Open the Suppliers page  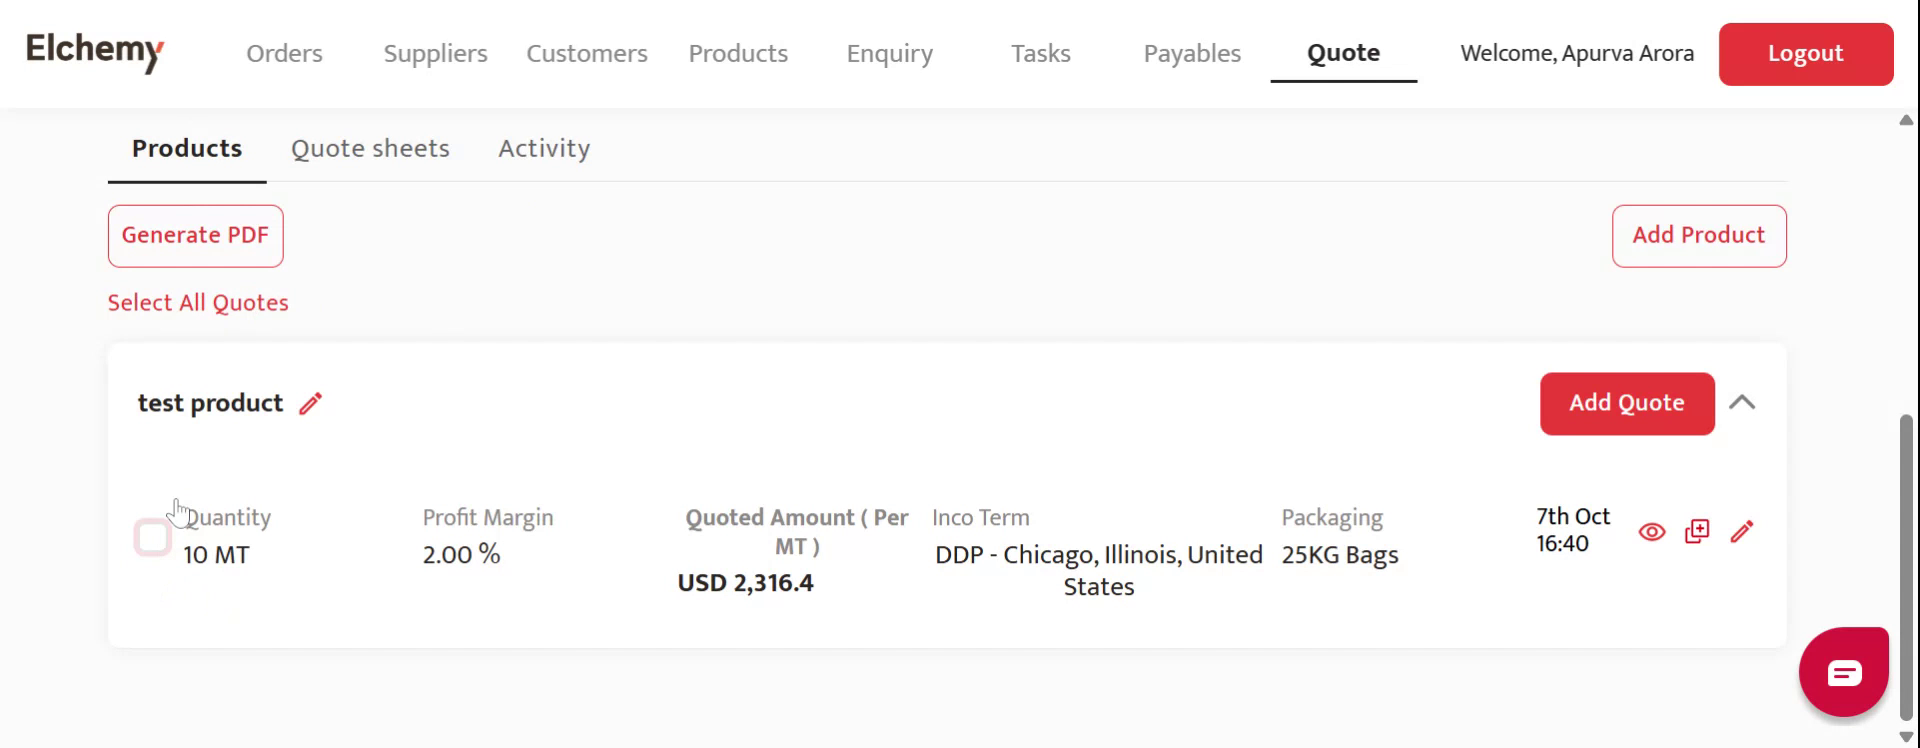(435, 54)
